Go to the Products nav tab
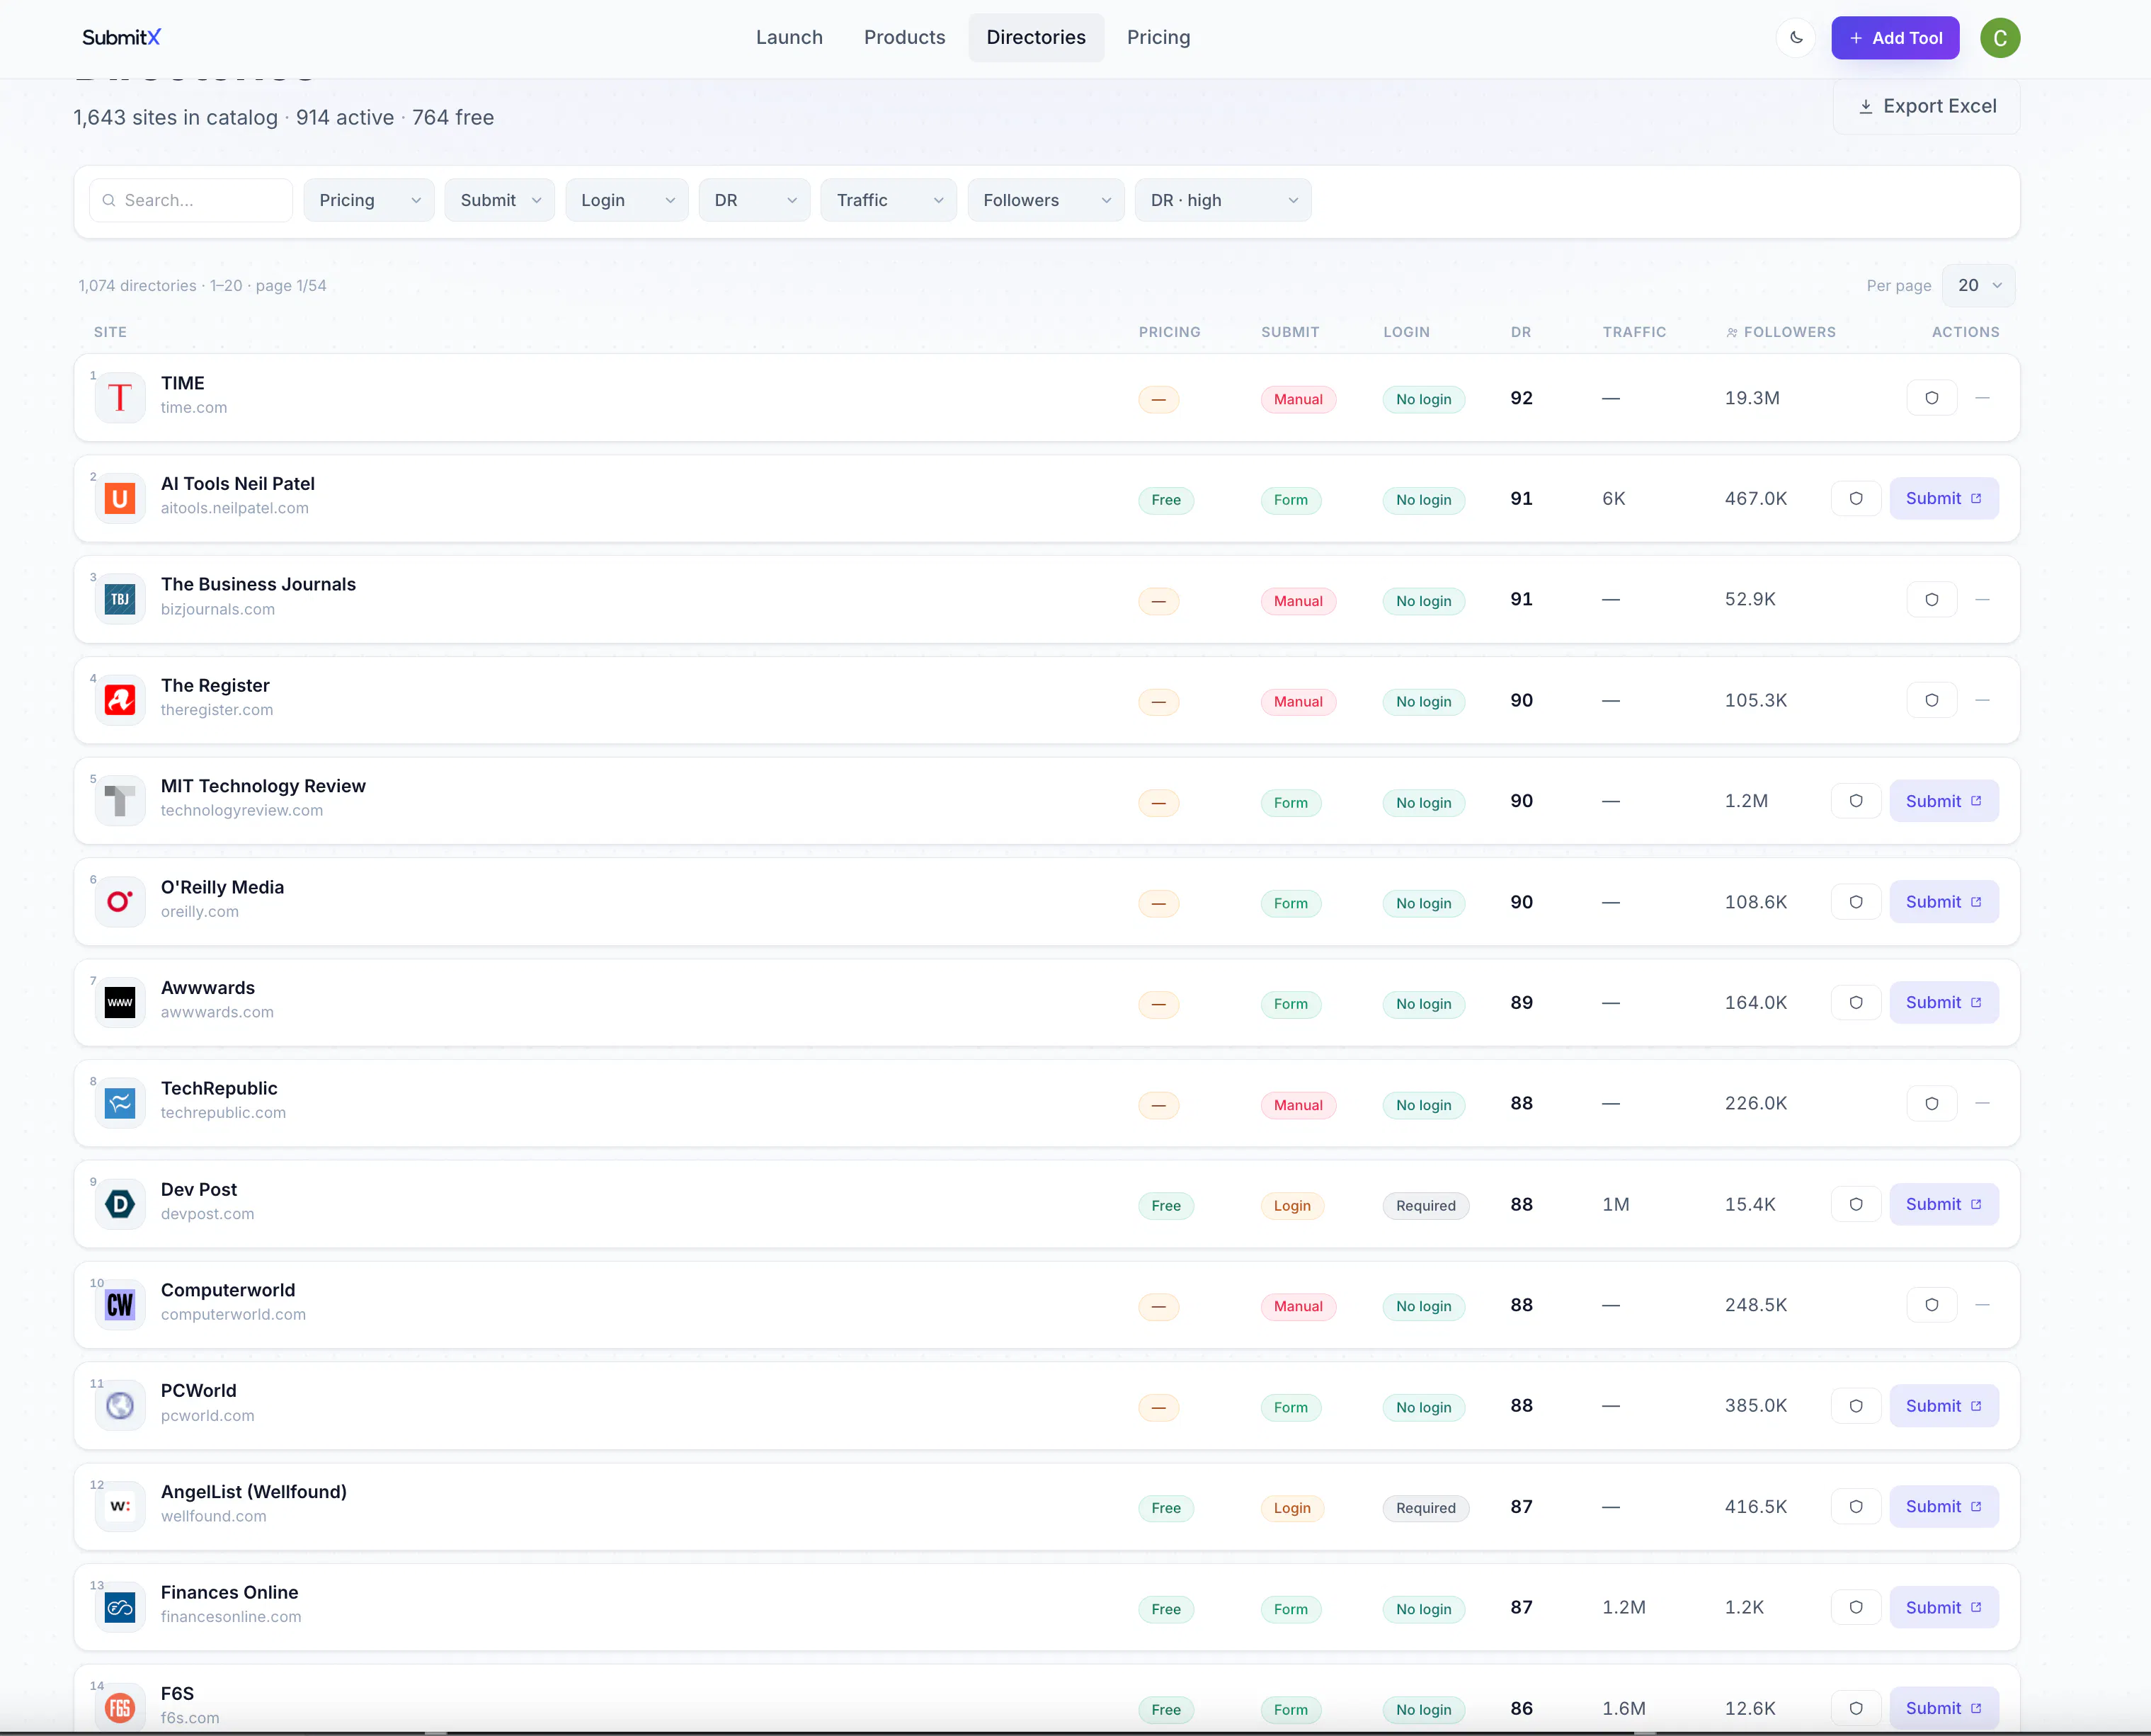 click(x=905, y=38)
